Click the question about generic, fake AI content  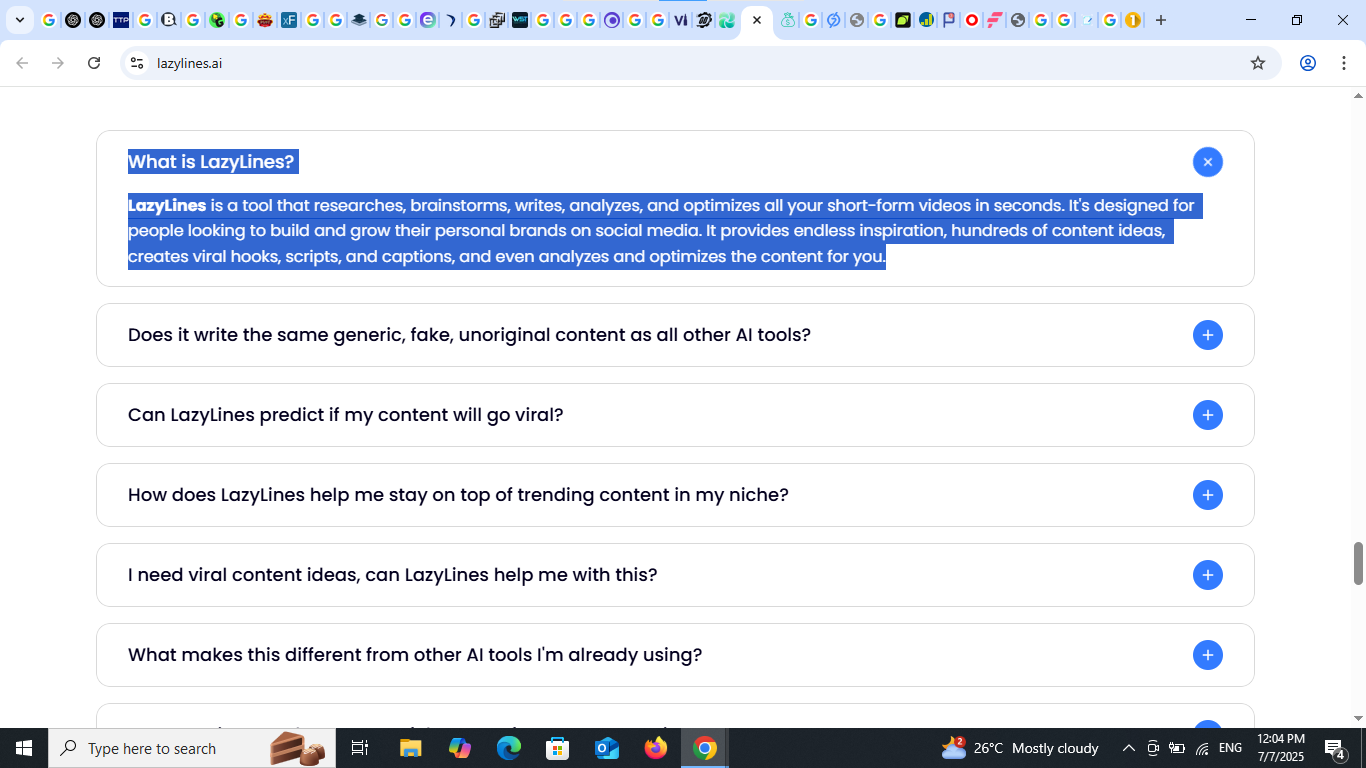point(469,335)
